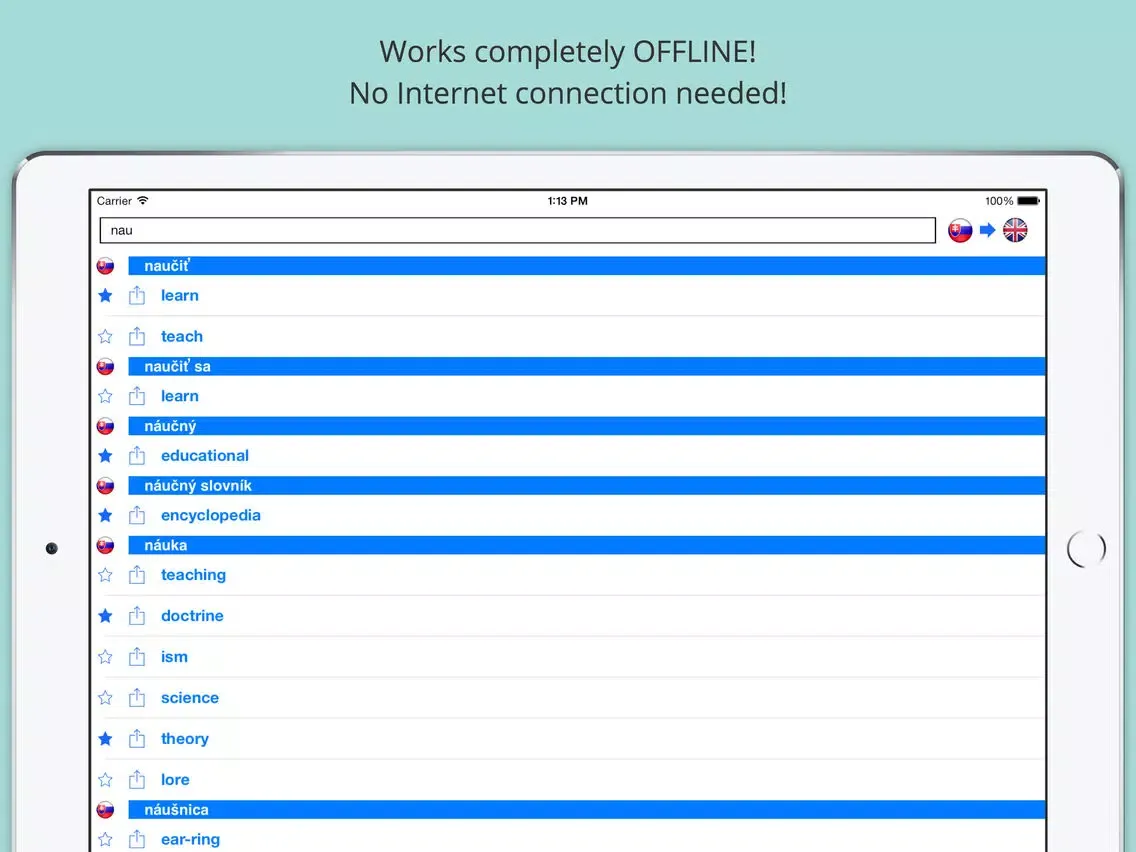Share the 'encyclopedia' translation
Image resolution: width=1136 pixels, height=852 pixels.
point(137,515)
